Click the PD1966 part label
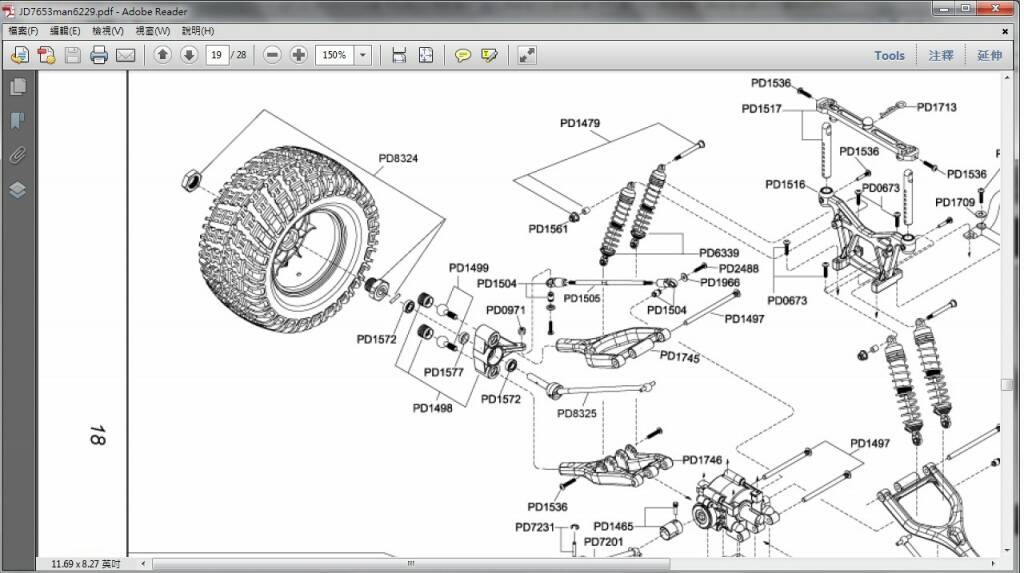This screenshot has height=573, width=1024. click(x=720, y=282)
